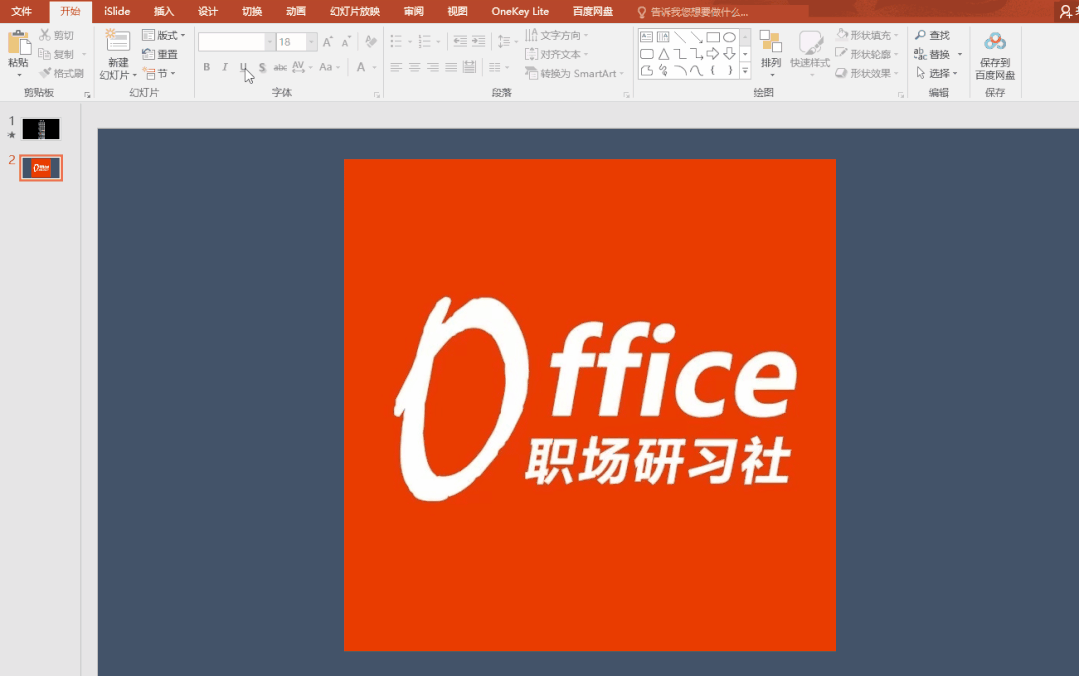Switch to the Animations (动画) tab
Image resolution: width=1079 pixels, height=676 pixels.
point(296,12)
